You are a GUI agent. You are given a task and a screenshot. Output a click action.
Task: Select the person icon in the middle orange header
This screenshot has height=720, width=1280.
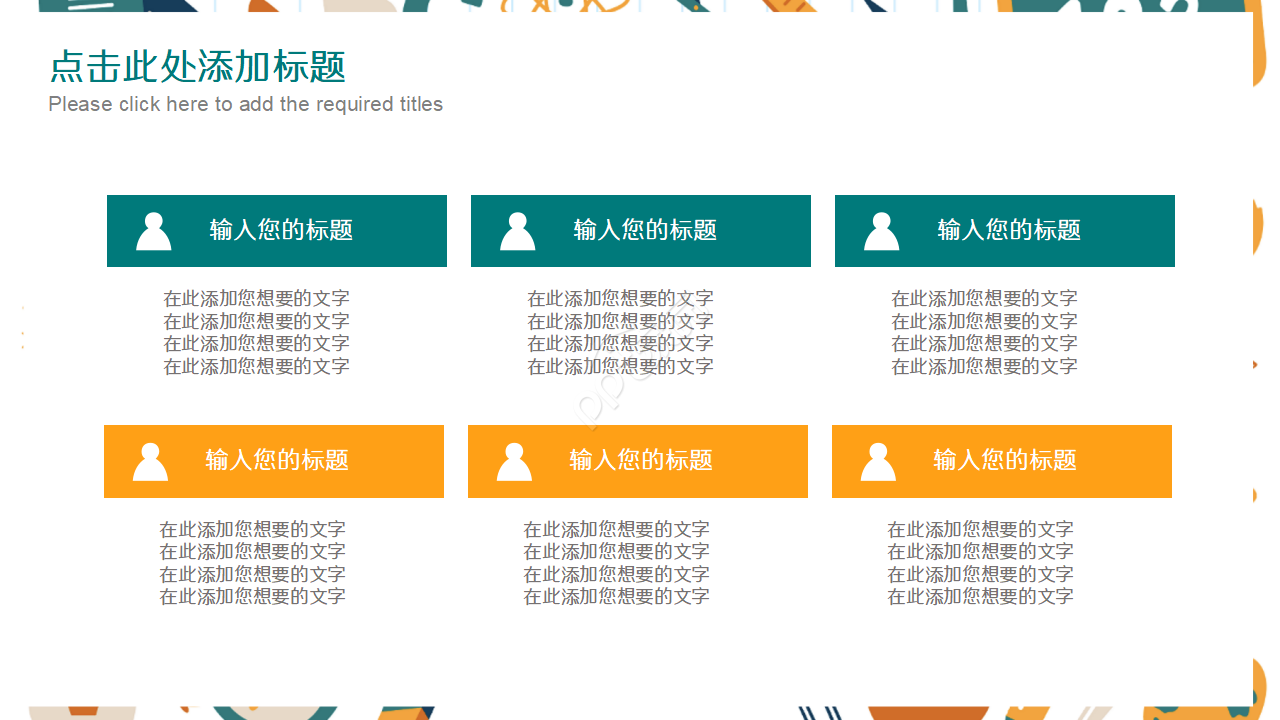[x=514, y=461]
